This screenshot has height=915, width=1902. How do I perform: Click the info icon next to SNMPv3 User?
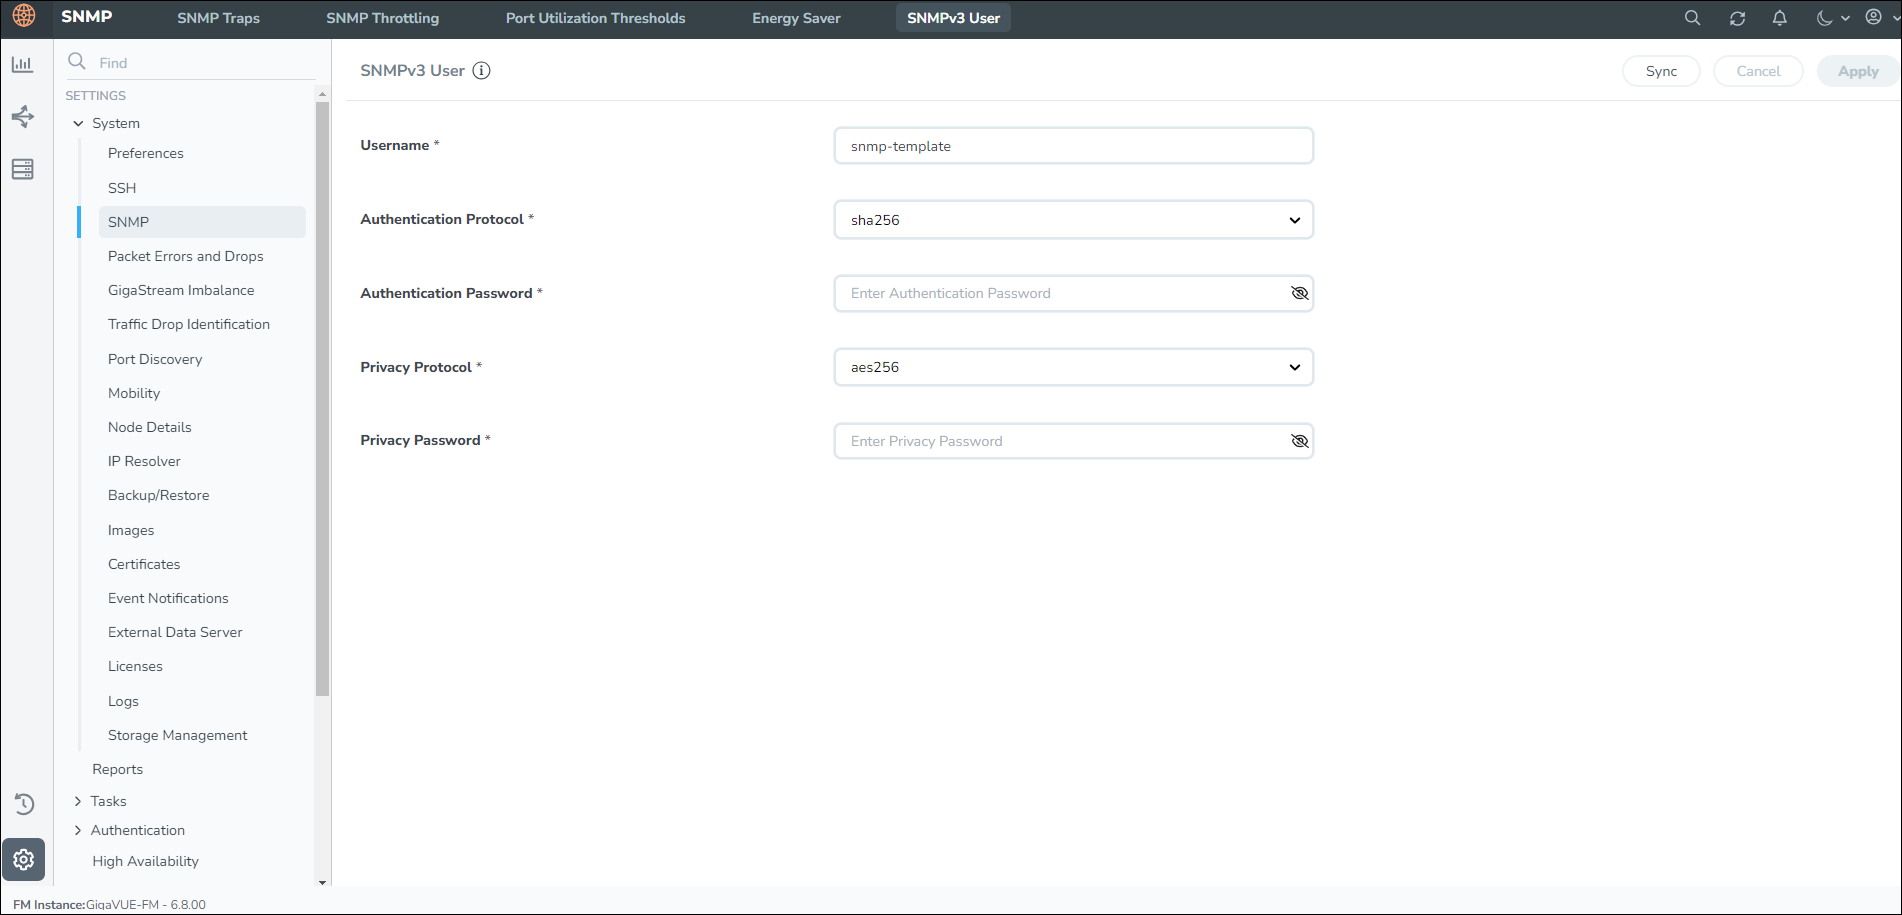coord(481,71)
